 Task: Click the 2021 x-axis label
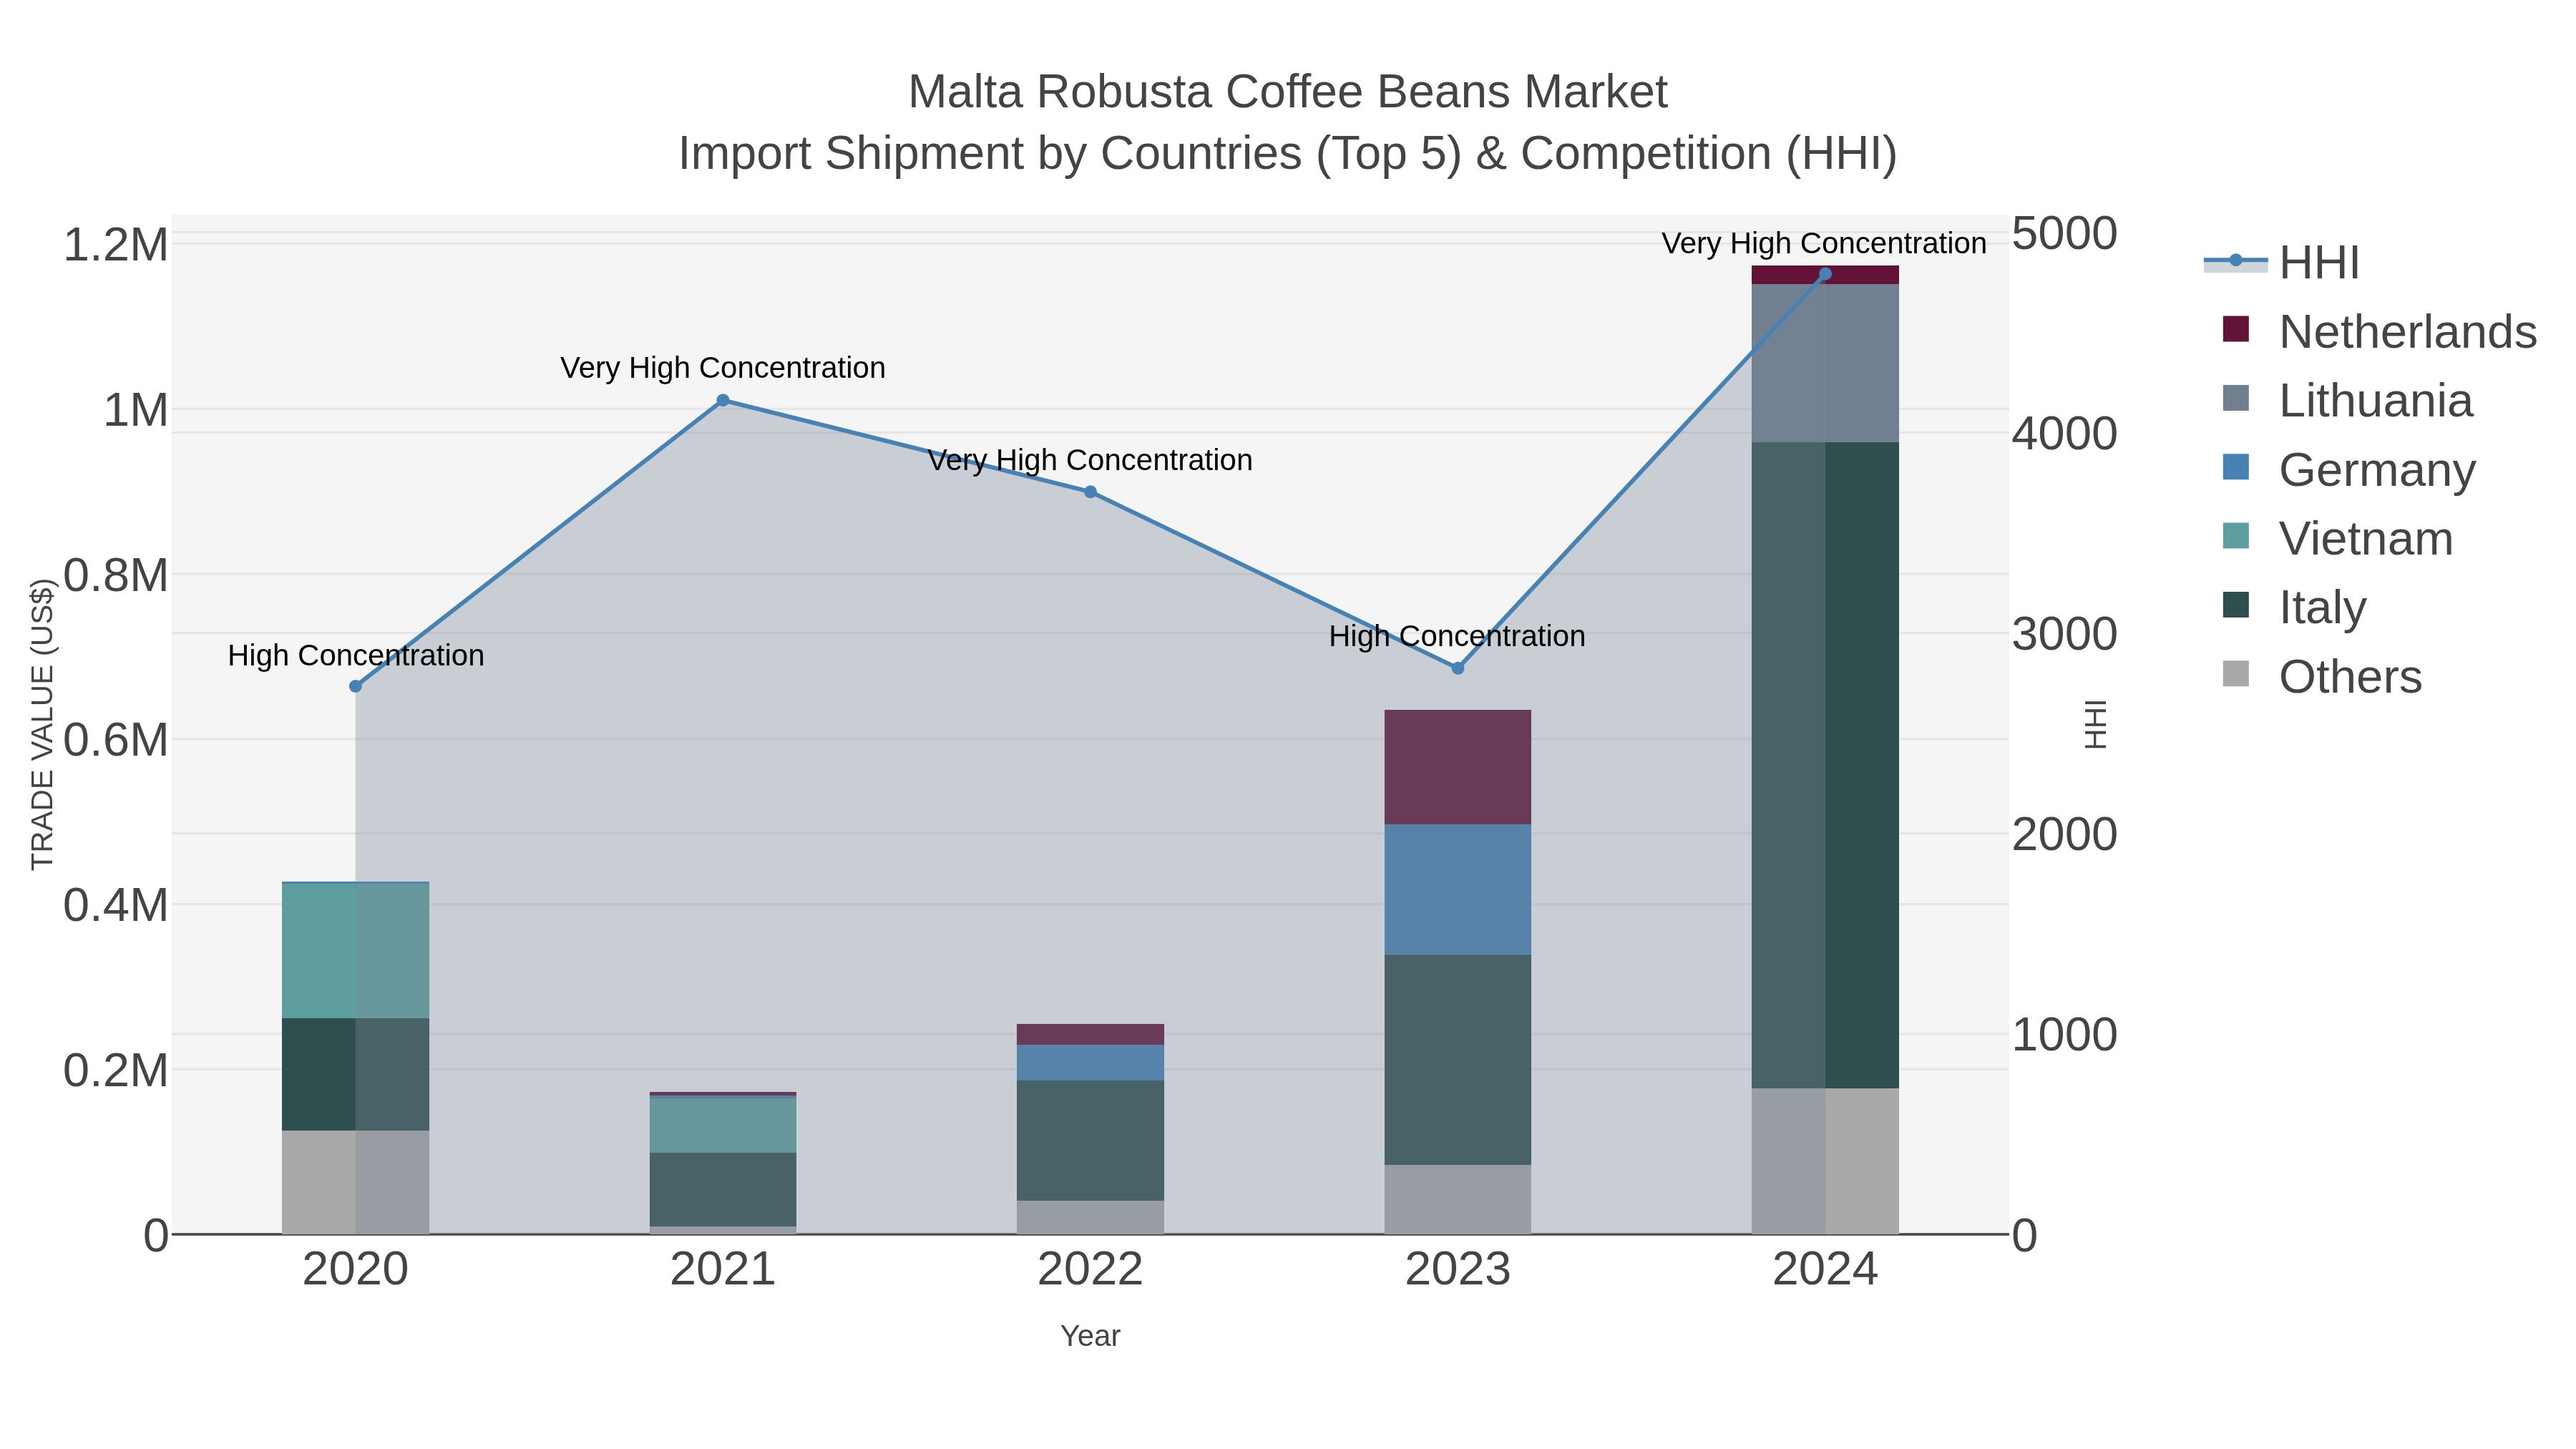pyautogui.click(x=723, y=1270)
